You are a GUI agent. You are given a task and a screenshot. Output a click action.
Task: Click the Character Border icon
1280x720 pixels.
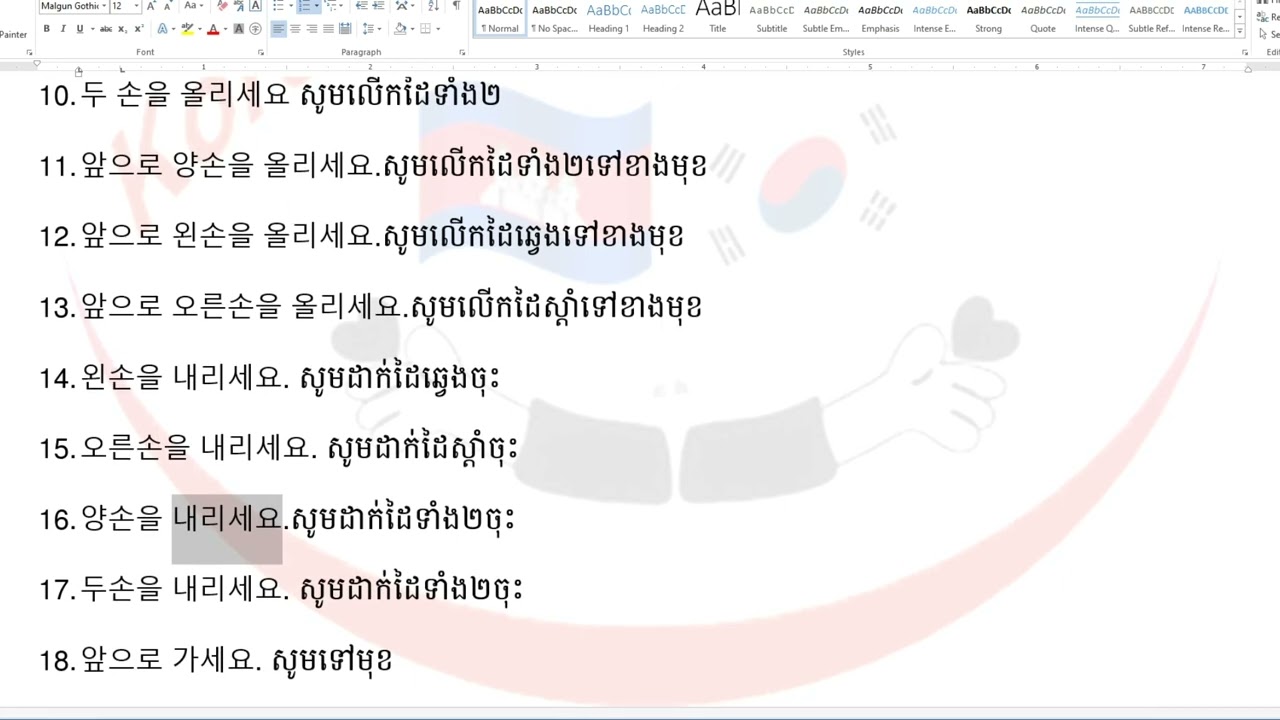coord(255,6)
